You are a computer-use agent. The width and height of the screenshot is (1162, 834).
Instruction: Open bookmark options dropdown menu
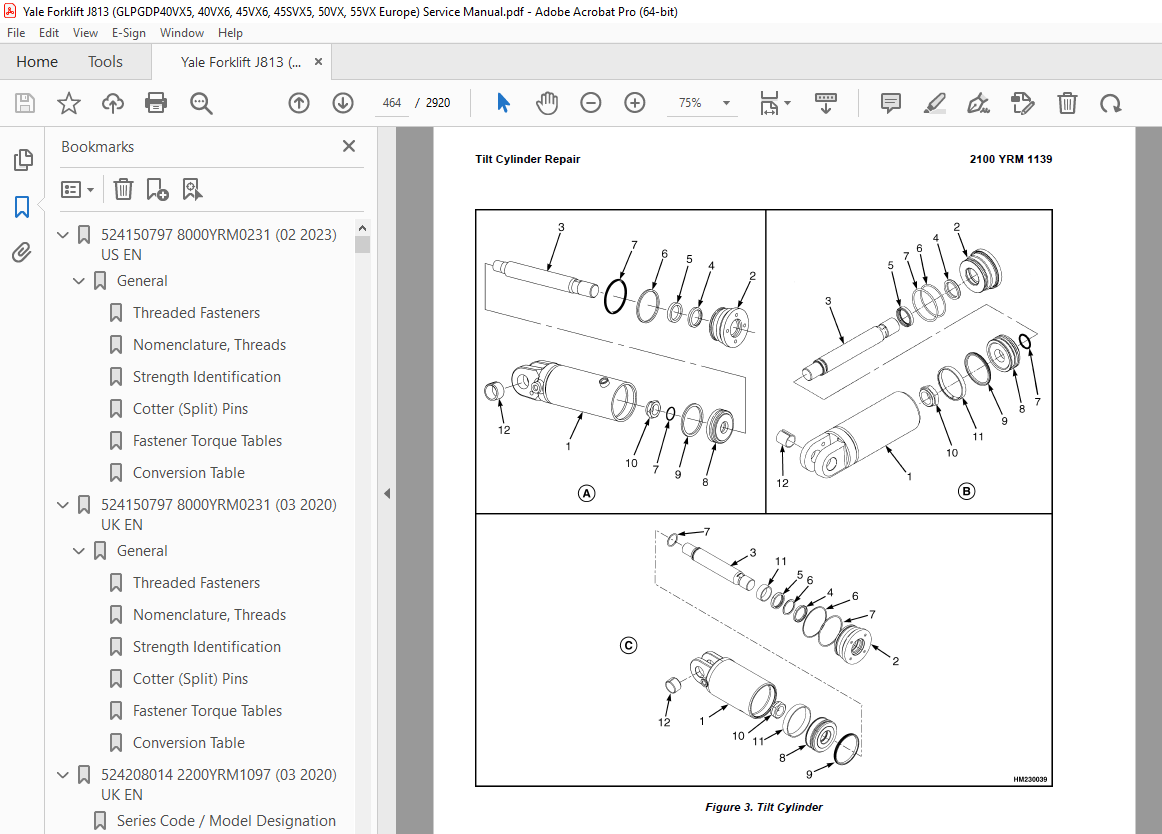click(78, 190)
